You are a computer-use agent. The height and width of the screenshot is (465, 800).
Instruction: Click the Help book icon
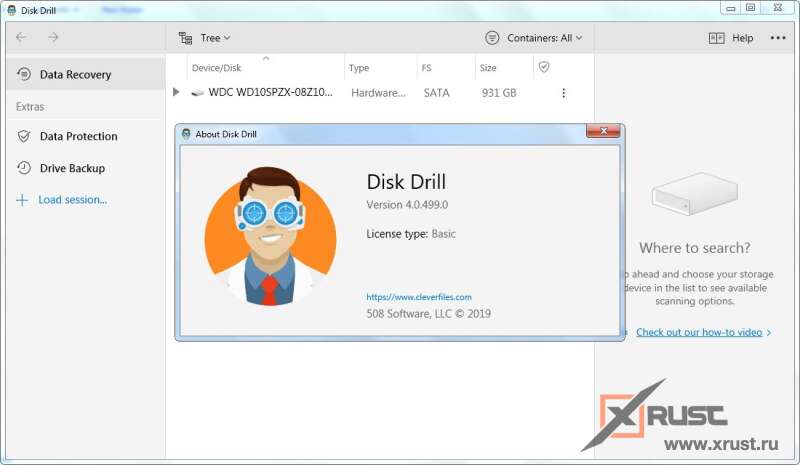716,38
